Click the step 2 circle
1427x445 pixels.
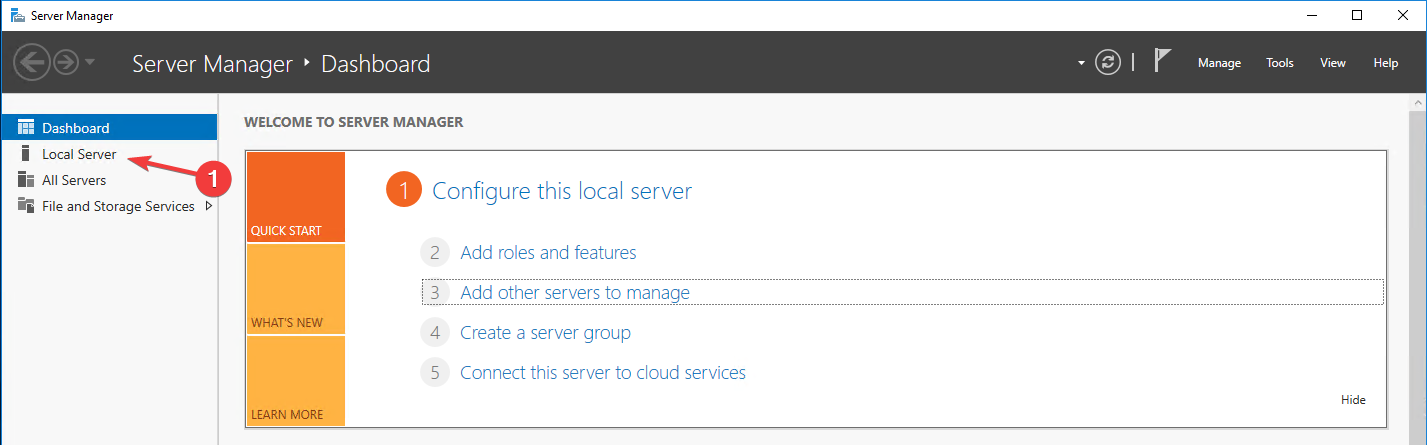434,253
